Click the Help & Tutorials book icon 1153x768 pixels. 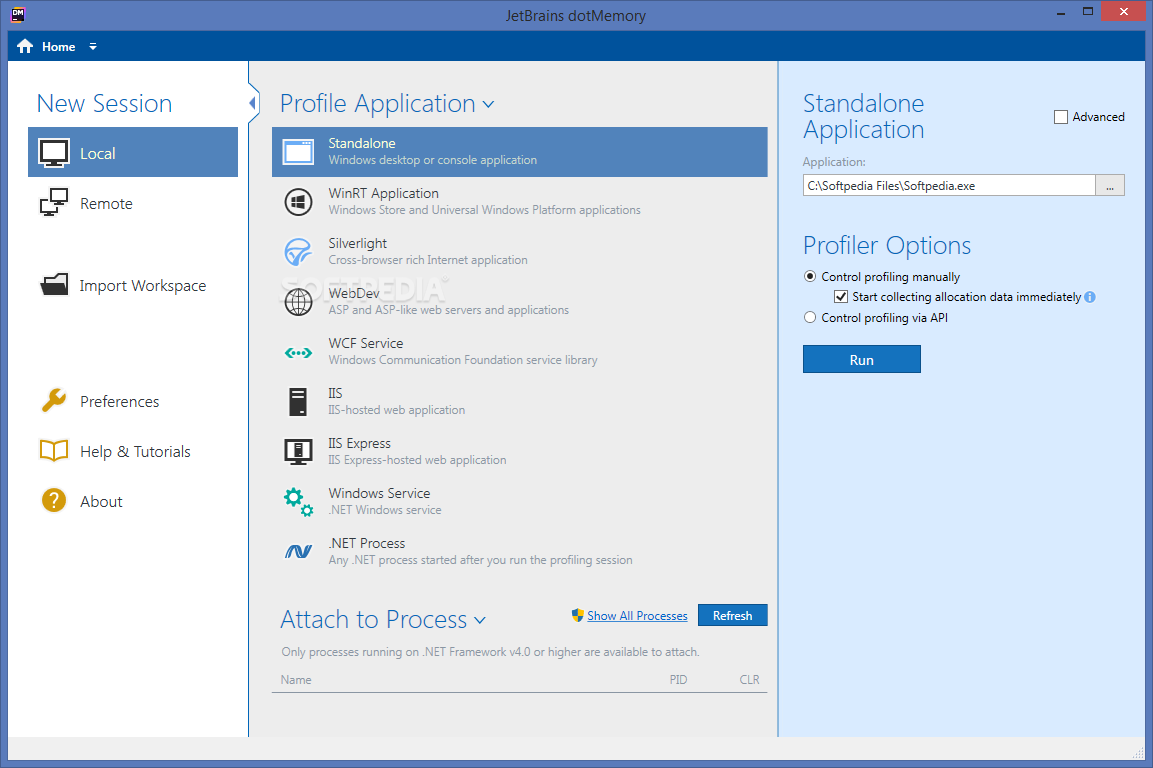click(54, 450)
